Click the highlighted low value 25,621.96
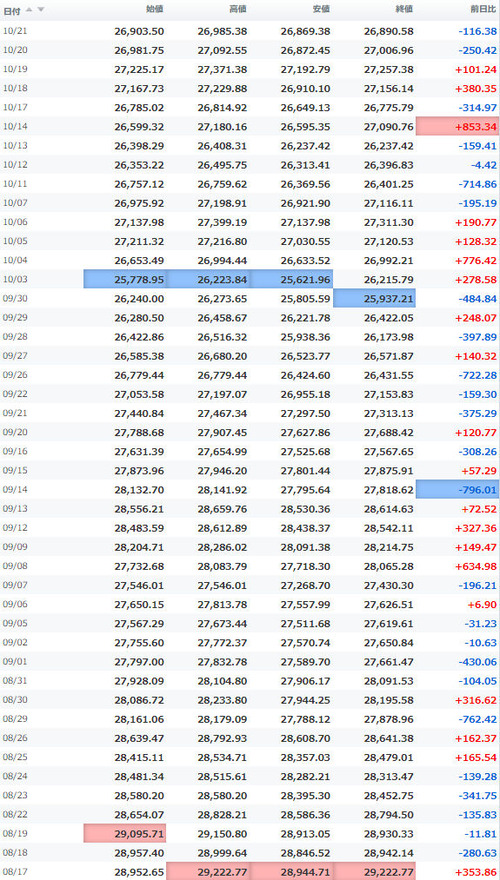 point(291,279)
